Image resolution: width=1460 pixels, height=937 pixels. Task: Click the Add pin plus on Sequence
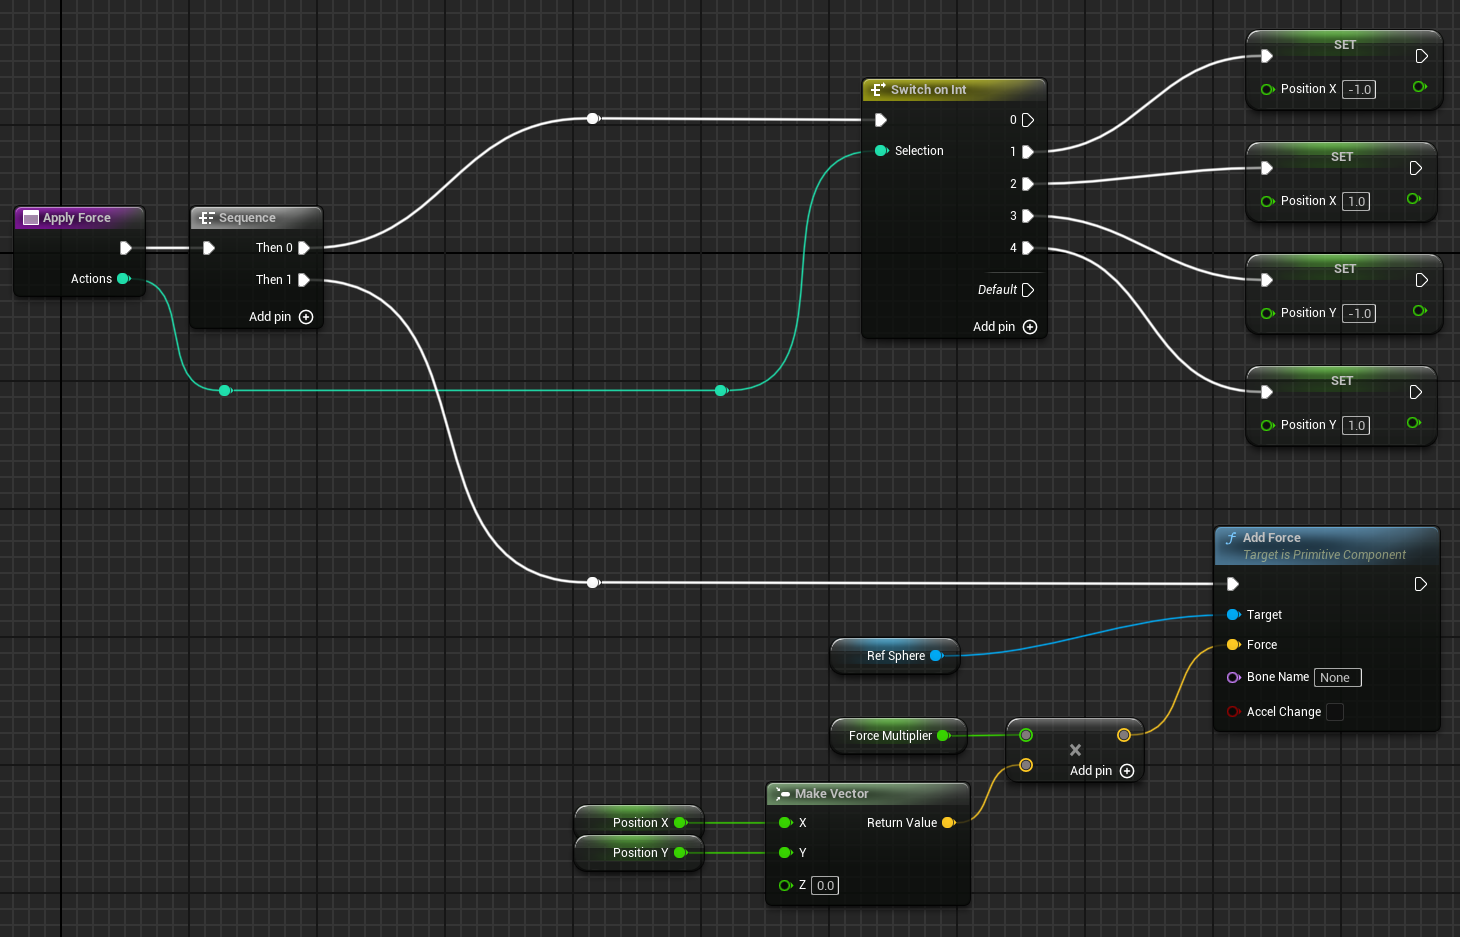tap(306, 317)
